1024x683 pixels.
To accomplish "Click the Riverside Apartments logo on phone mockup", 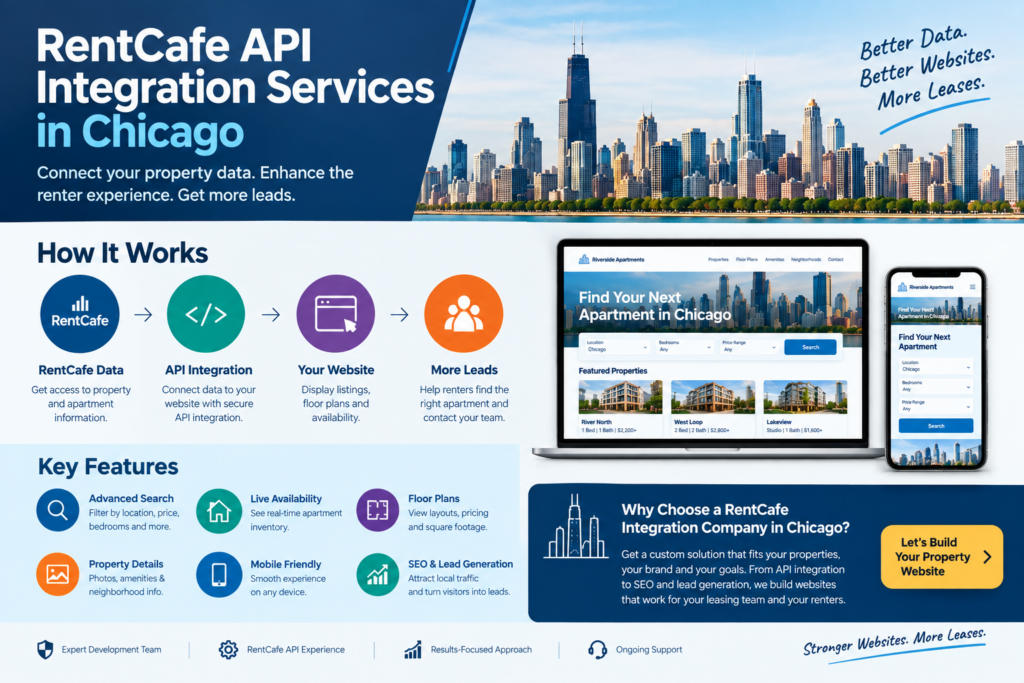I will pos(925,287).
